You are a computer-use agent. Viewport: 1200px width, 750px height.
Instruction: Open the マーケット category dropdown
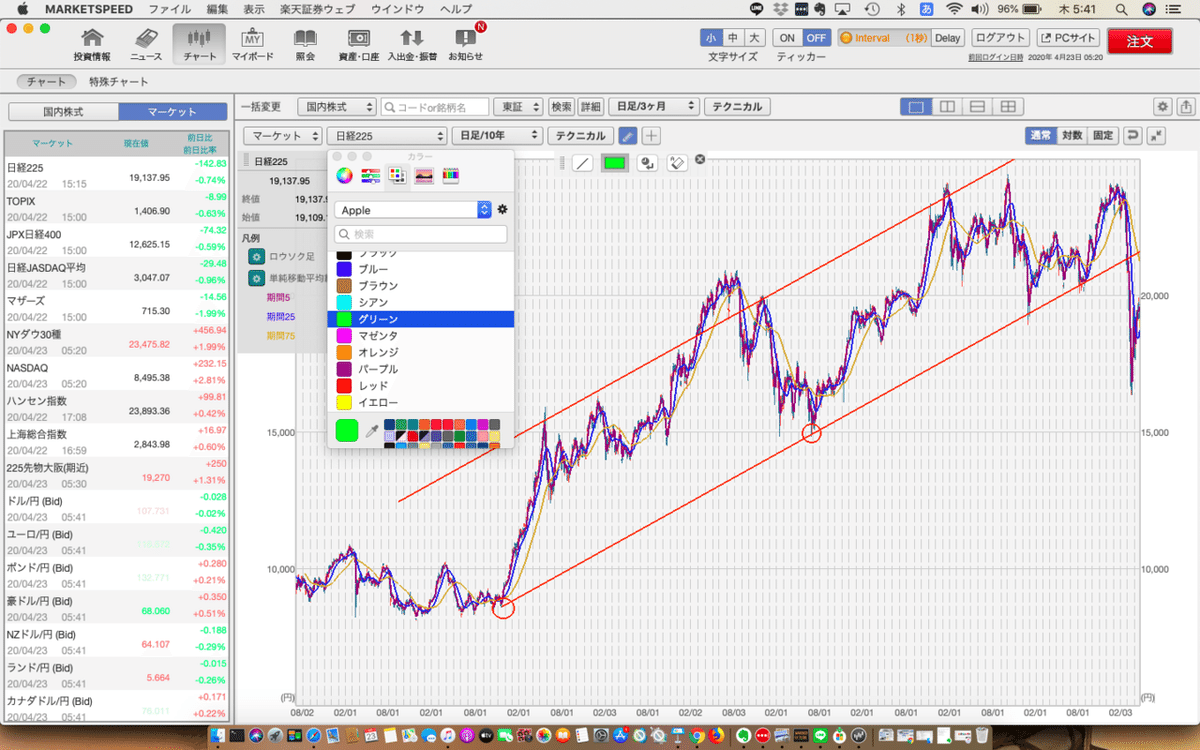[284, 136]
